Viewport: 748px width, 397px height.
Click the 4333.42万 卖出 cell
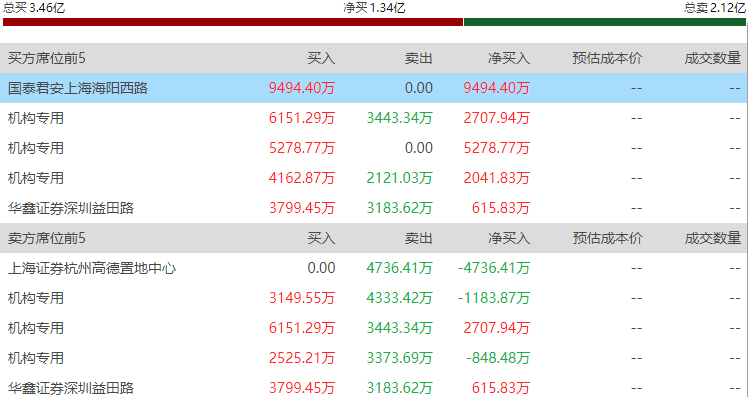[399, 298]
